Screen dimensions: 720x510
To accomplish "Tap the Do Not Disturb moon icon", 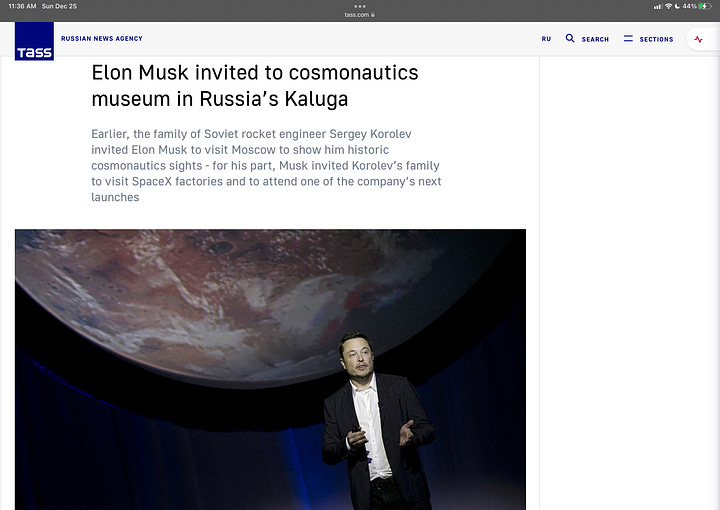I will (677, 6).
